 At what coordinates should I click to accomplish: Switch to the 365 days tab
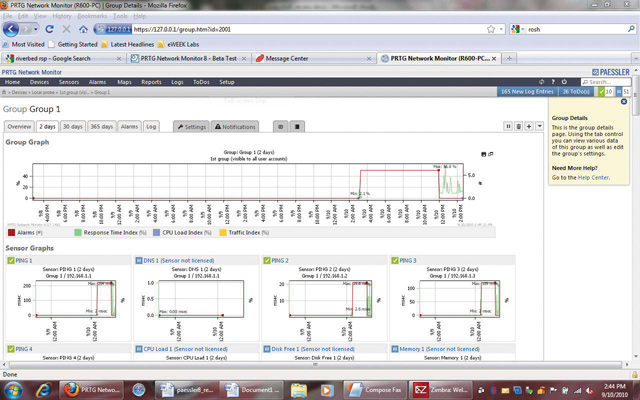point(102,127)
